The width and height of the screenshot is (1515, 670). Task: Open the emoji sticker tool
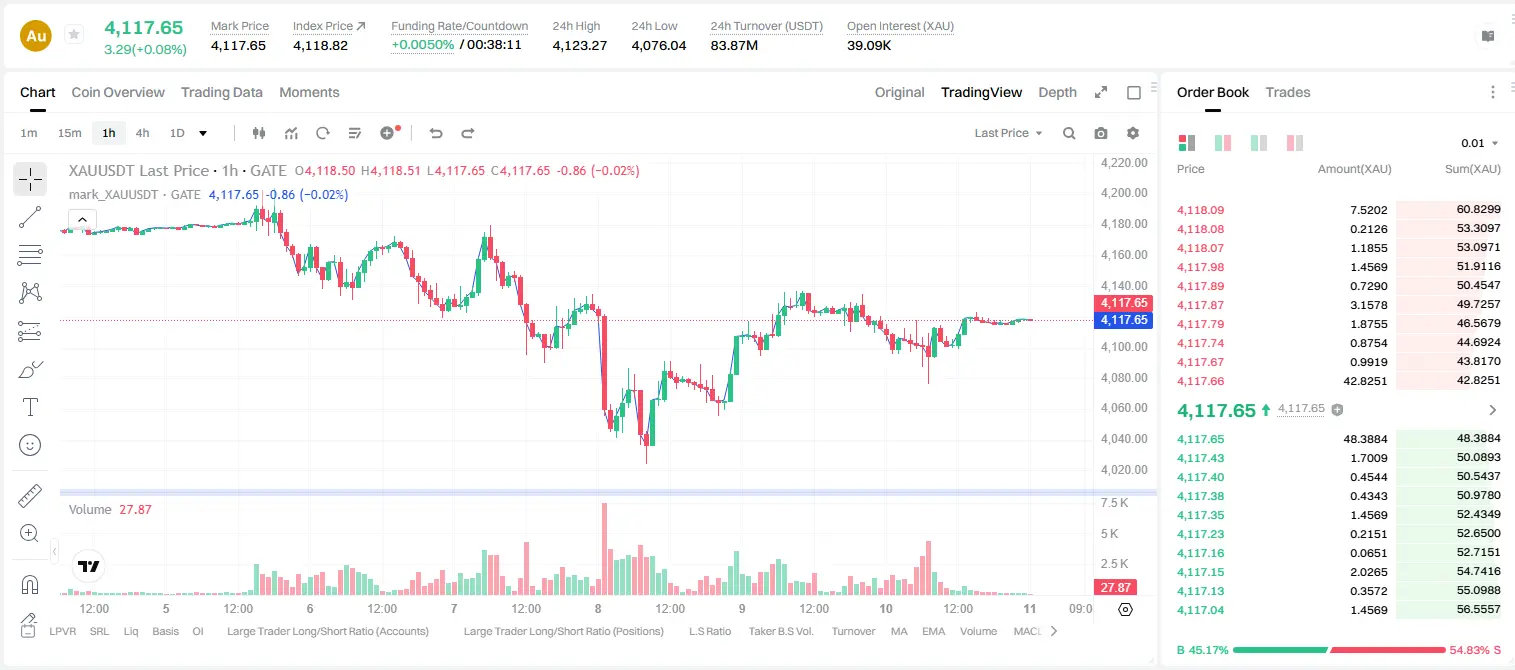(30, 445)
